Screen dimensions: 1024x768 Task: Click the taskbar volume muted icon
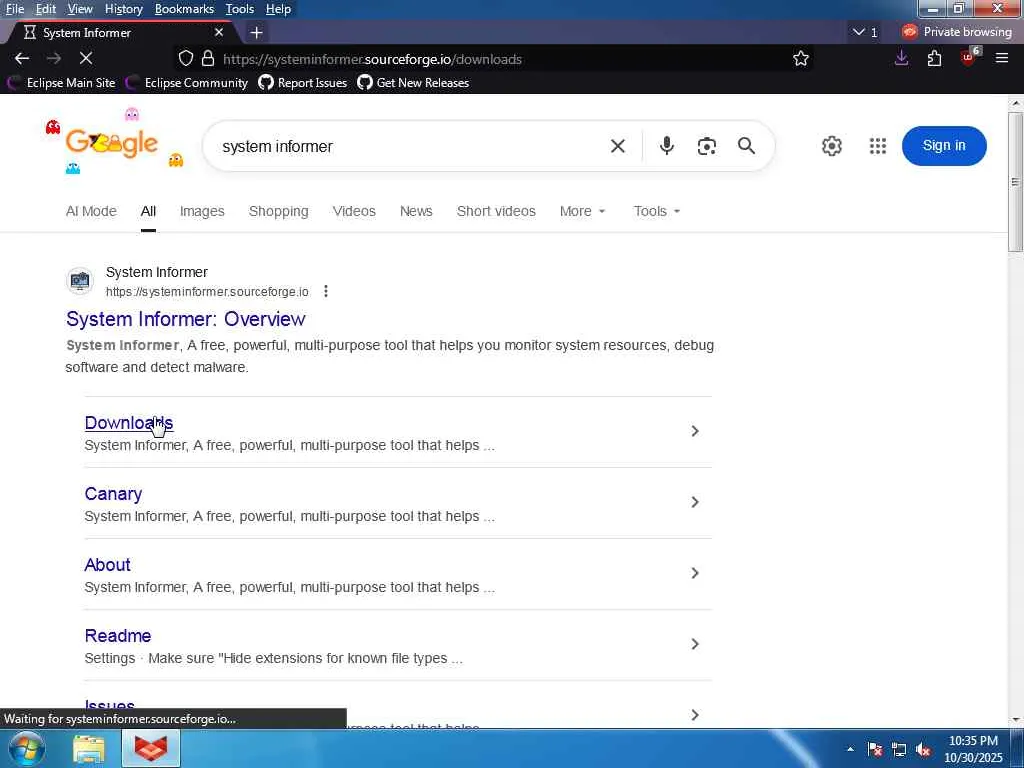click(923, 750)
